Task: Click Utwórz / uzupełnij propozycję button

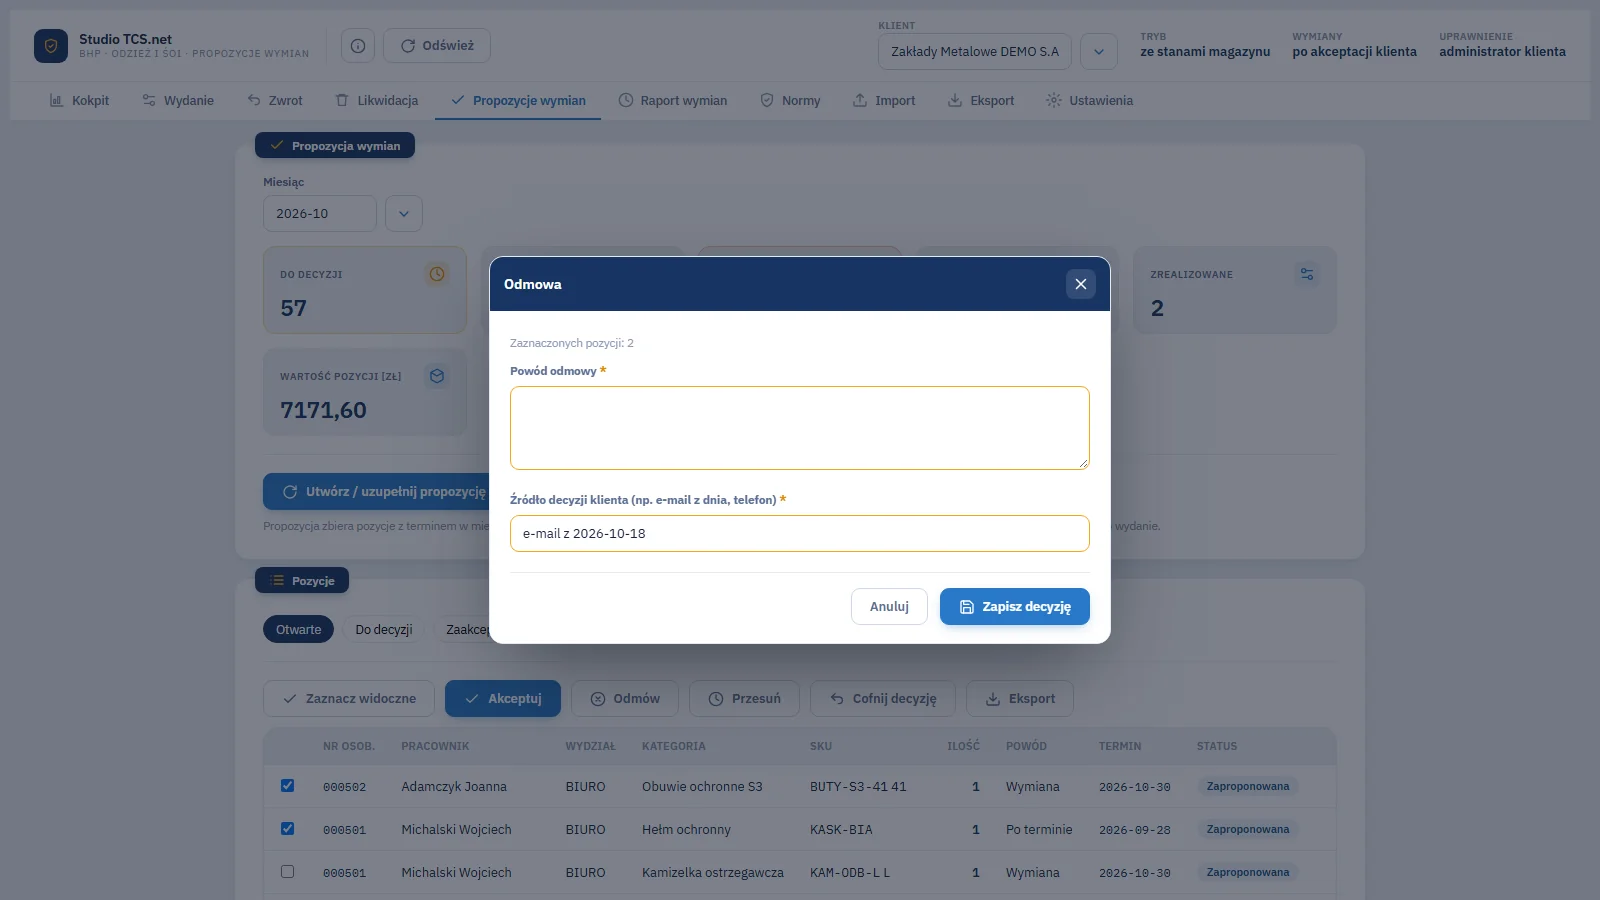Action: point(384,492)
